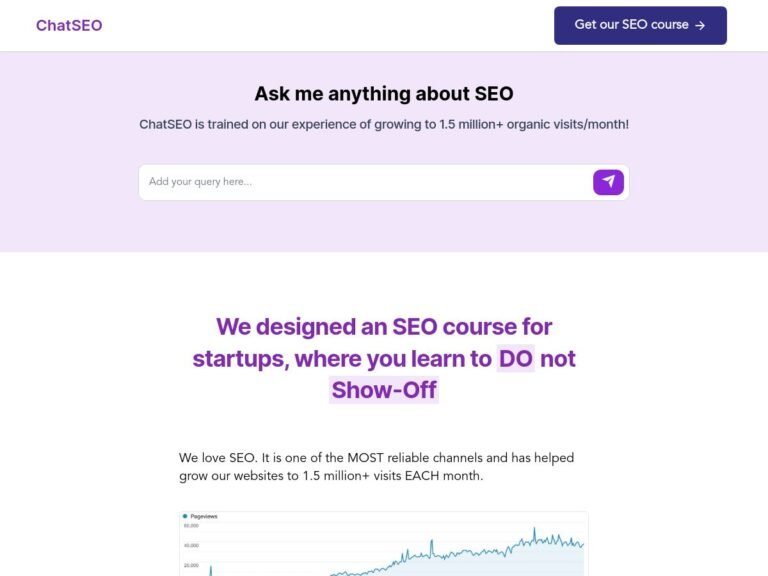Click the 60,000 axis label on chart
Screen dimensions: 768x576
pyautogui.click(x=191, y=525)
